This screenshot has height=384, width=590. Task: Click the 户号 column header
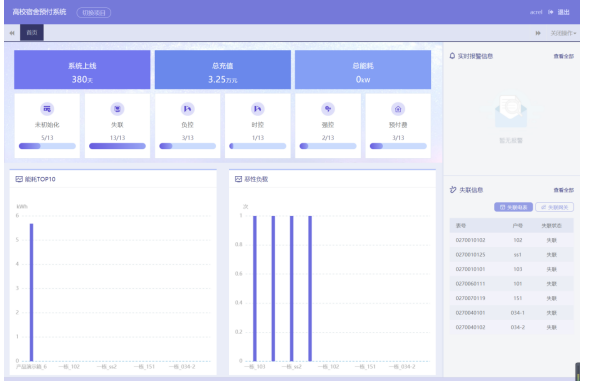pyautogui.click(x=518, y=226)
